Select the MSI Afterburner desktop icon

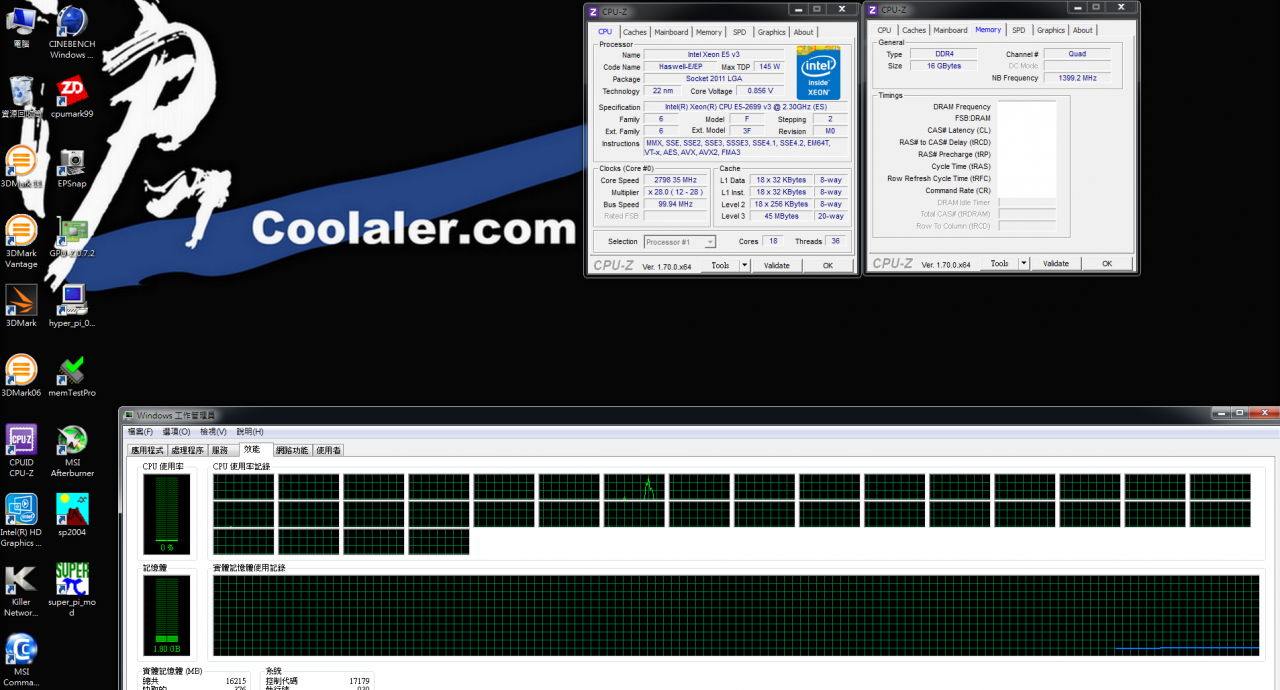(x=71, y=451)
